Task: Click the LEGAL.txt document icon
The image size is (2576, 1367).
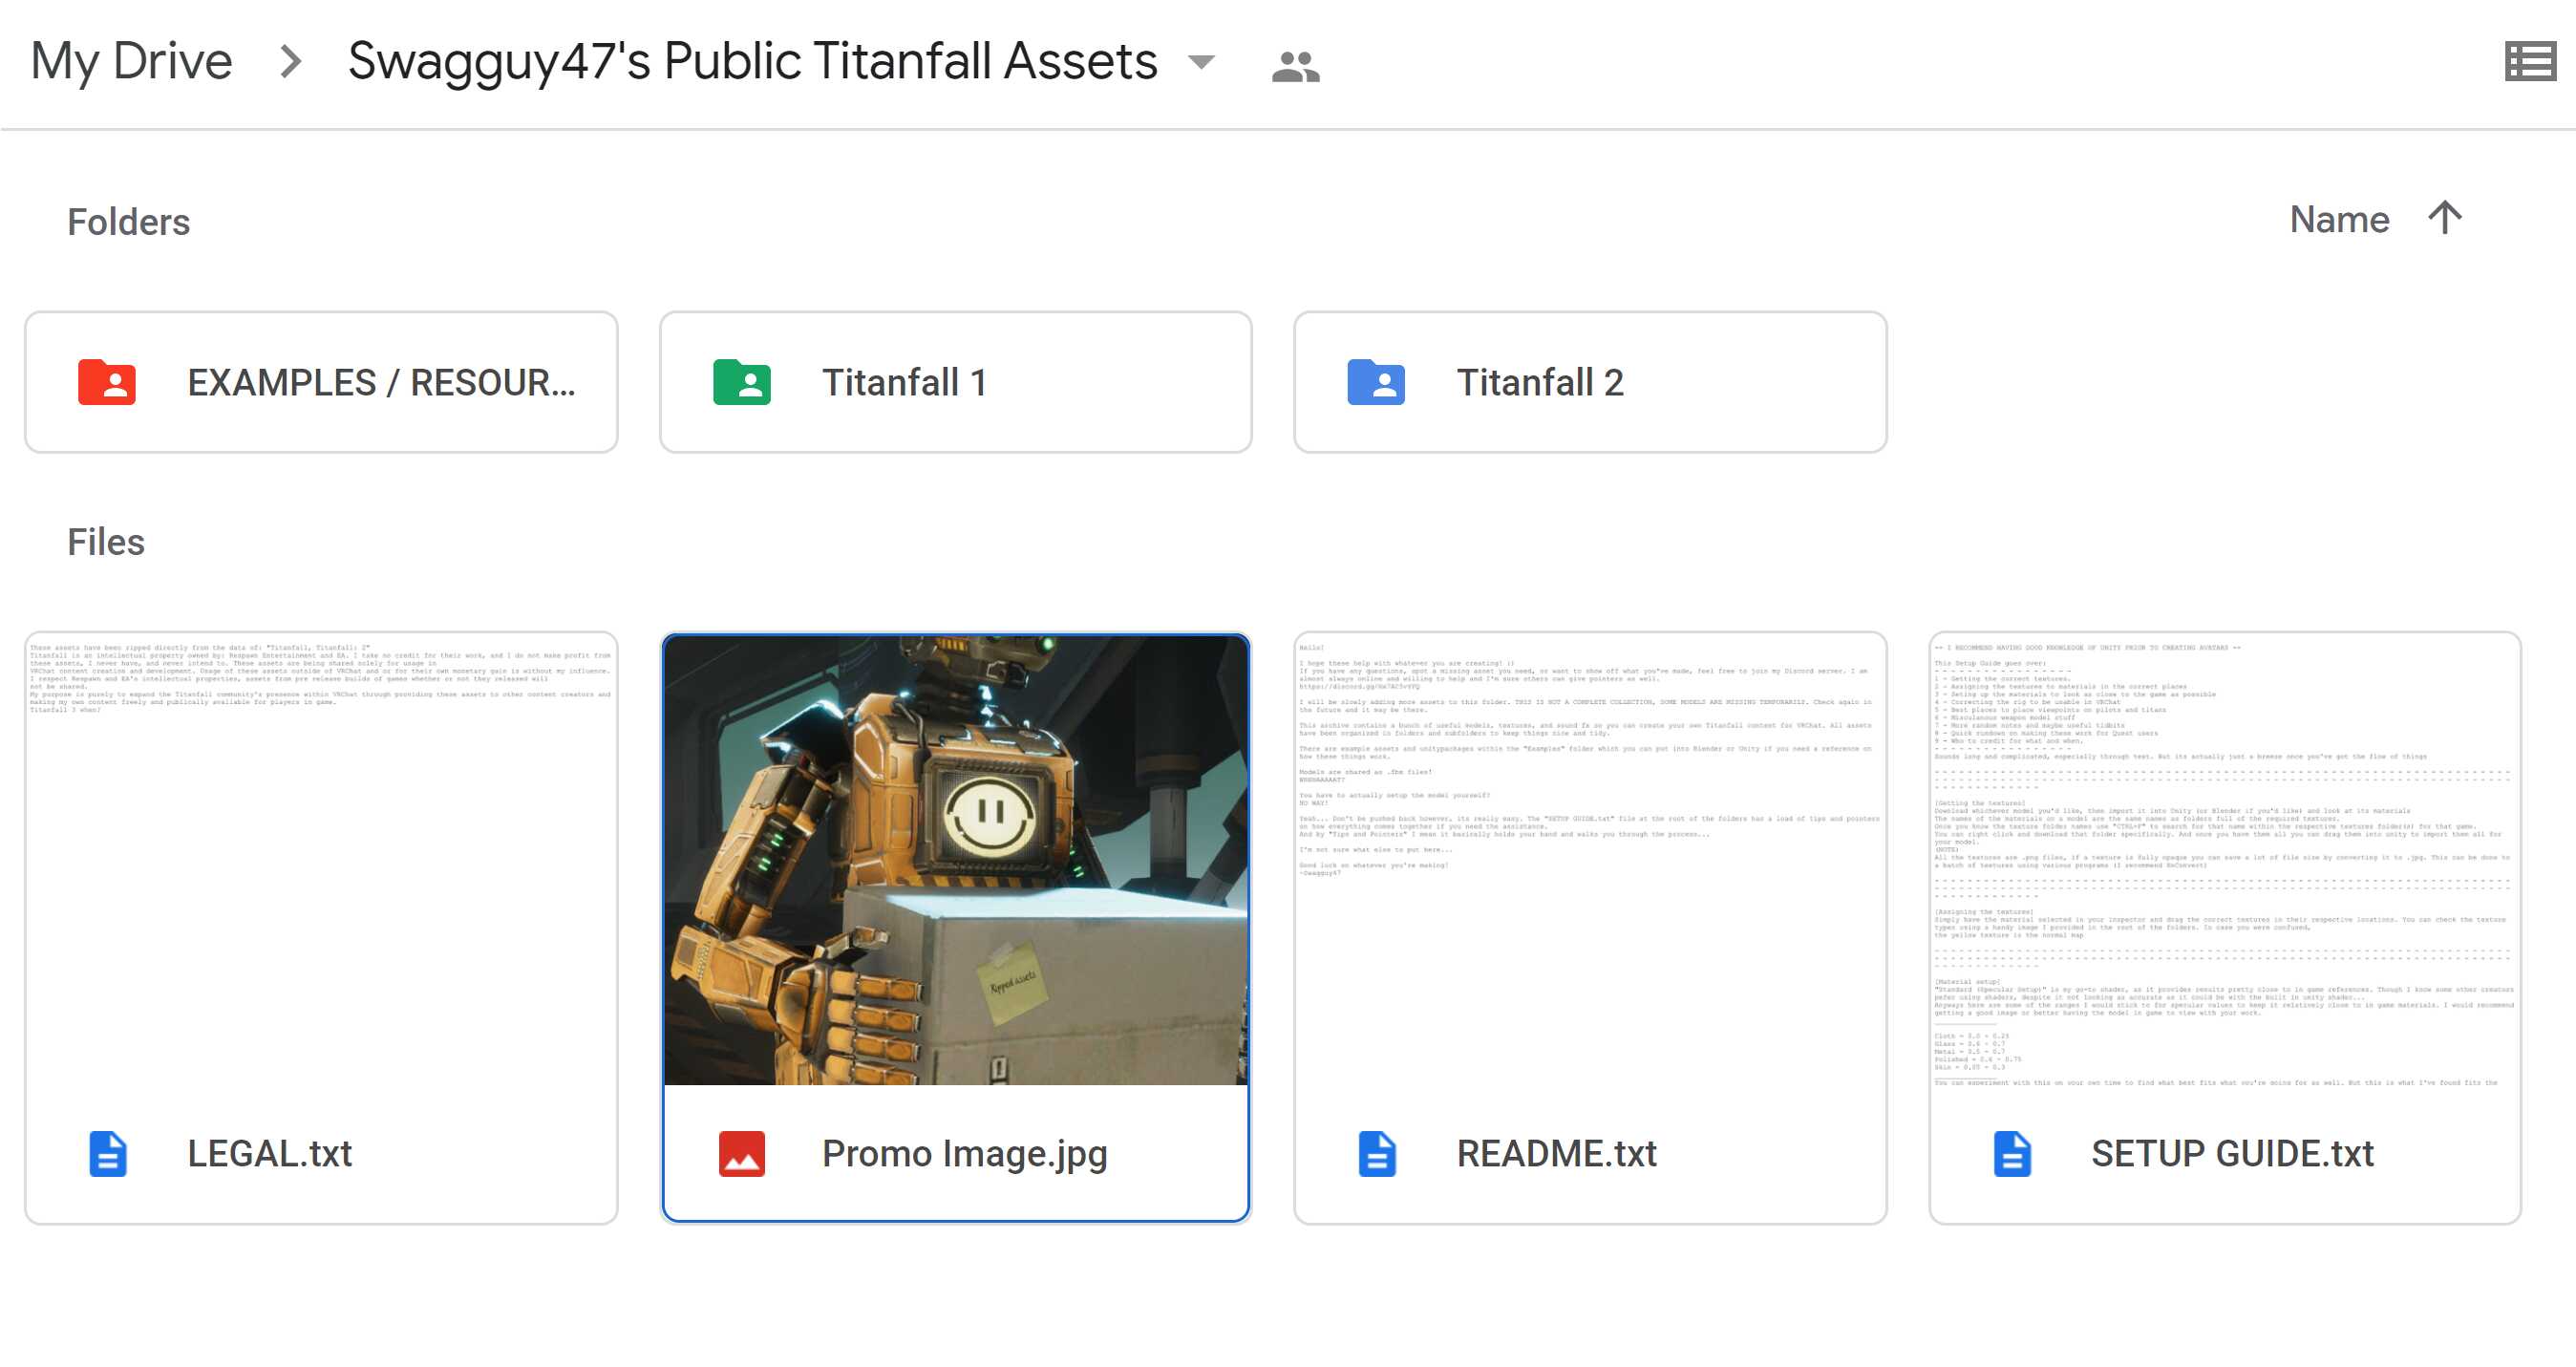Action: click(108, 1153)
